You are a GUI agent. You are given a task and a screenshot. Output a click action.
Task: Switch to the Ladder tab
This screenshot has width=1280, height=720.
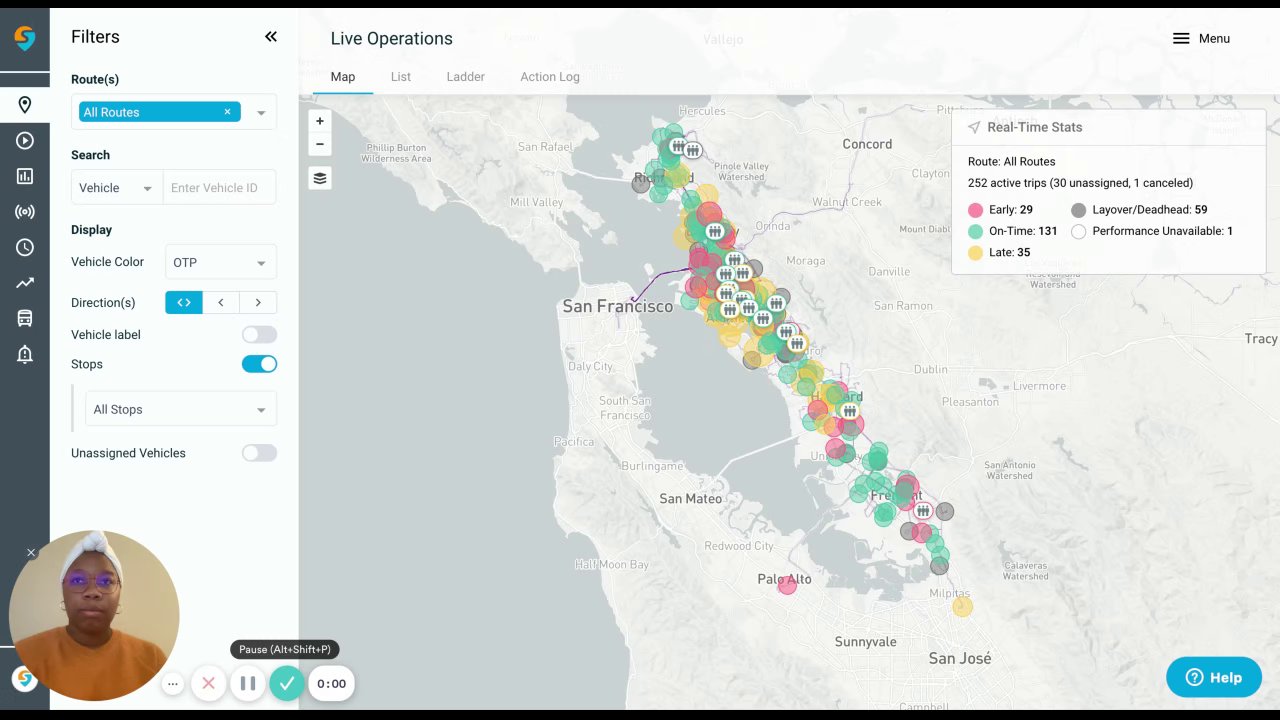[x=465, y=77]
